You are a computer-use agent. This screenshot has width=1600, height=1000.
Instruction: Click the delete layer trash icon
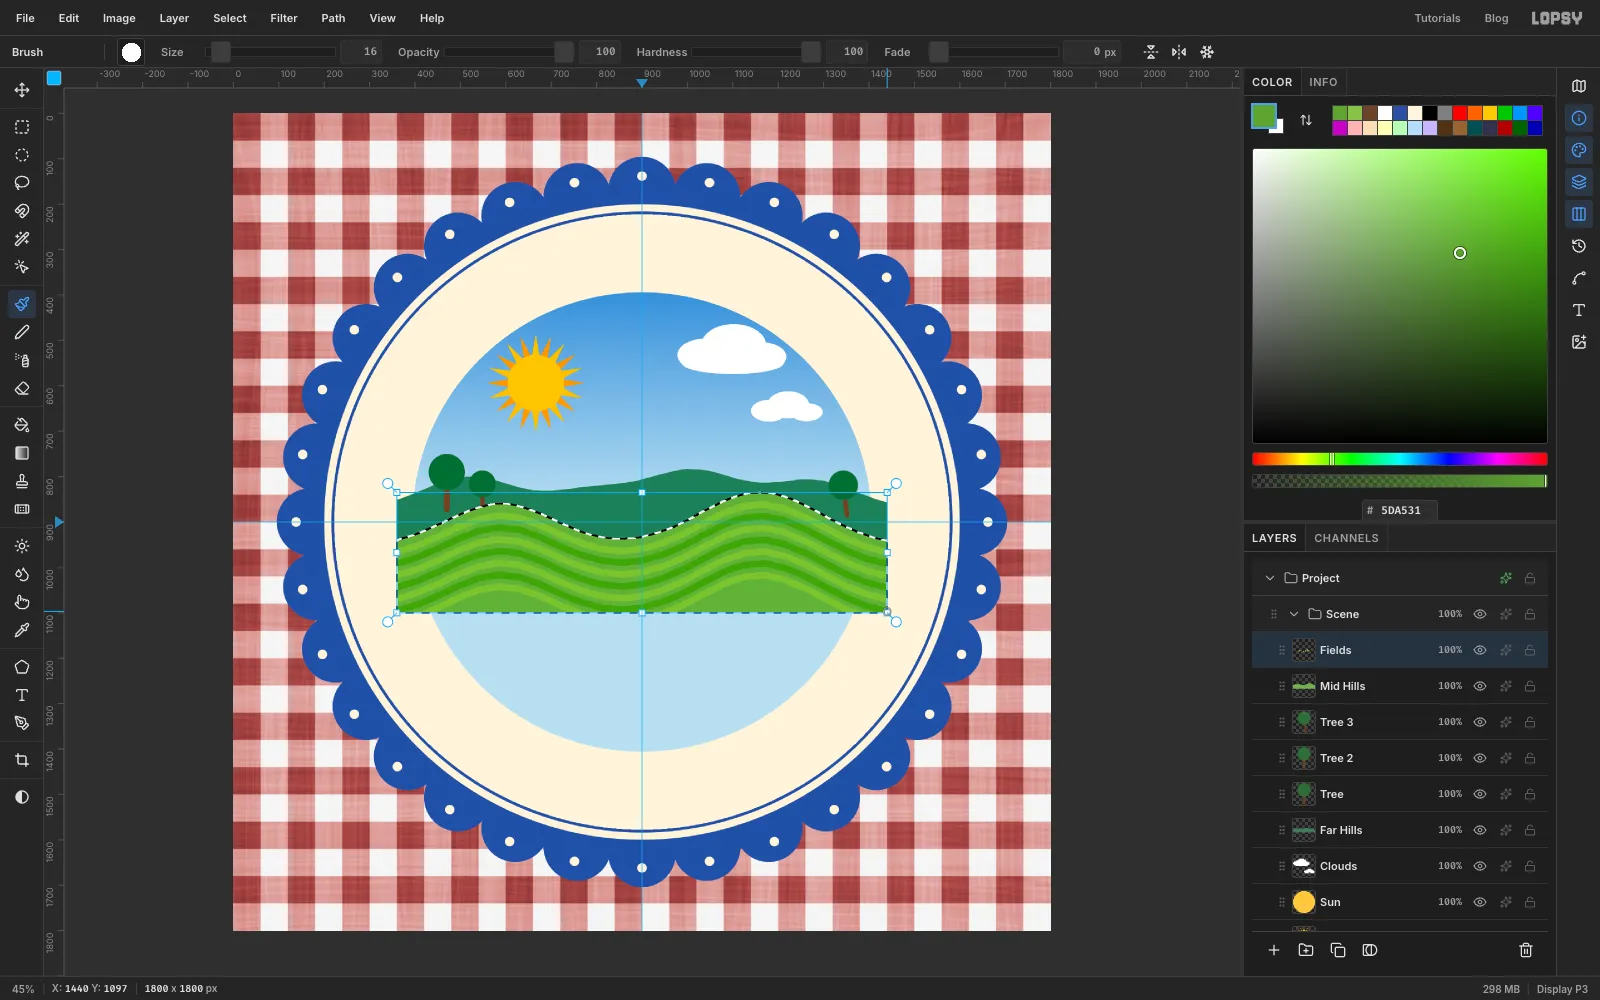(1526, 950)
